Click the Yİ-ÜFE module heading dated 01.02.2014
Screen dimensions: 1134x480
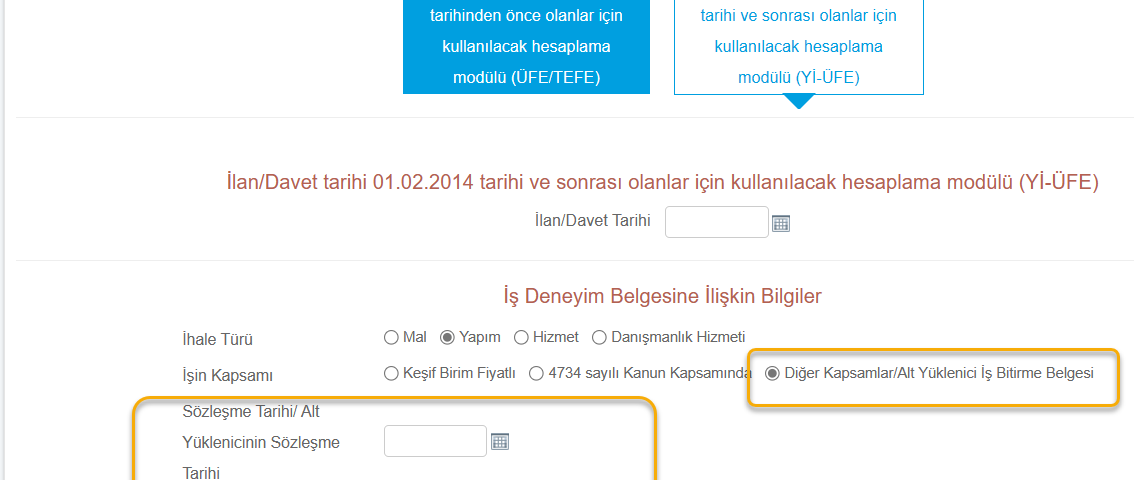662,183
